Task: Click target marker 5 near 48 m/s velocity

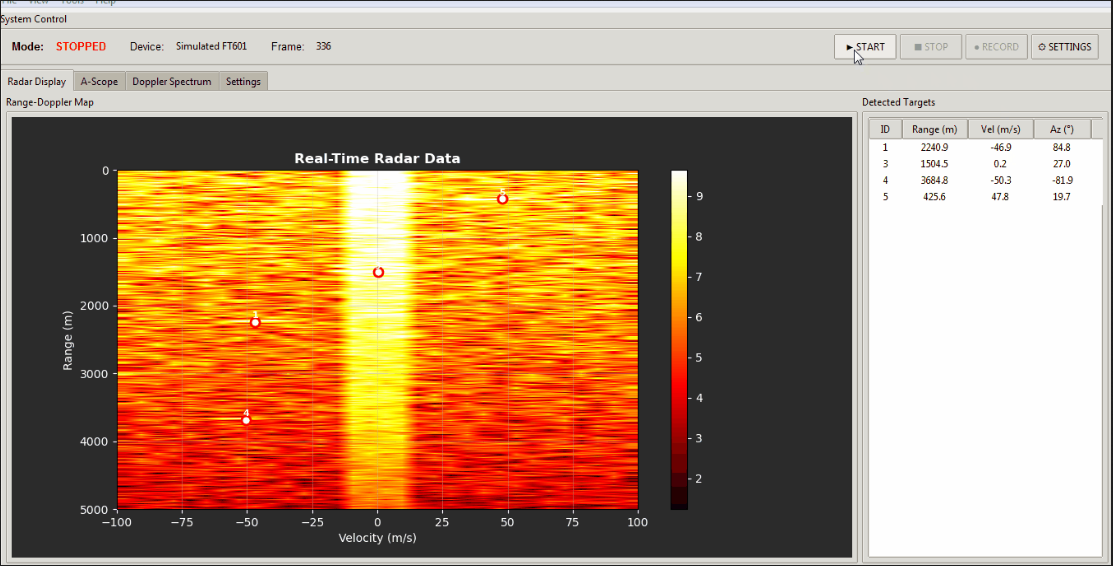Action: (x=502, y=199)
